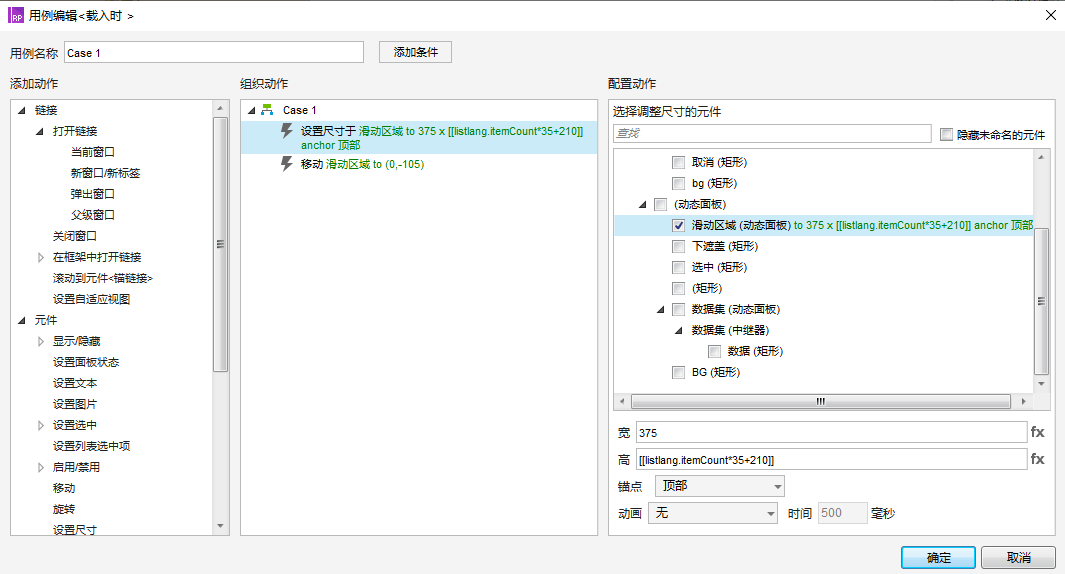Click the 添加动作 list vertical scrollbar
The image size is (1065, 574).
pyautogui.click(x=220, y=245)
